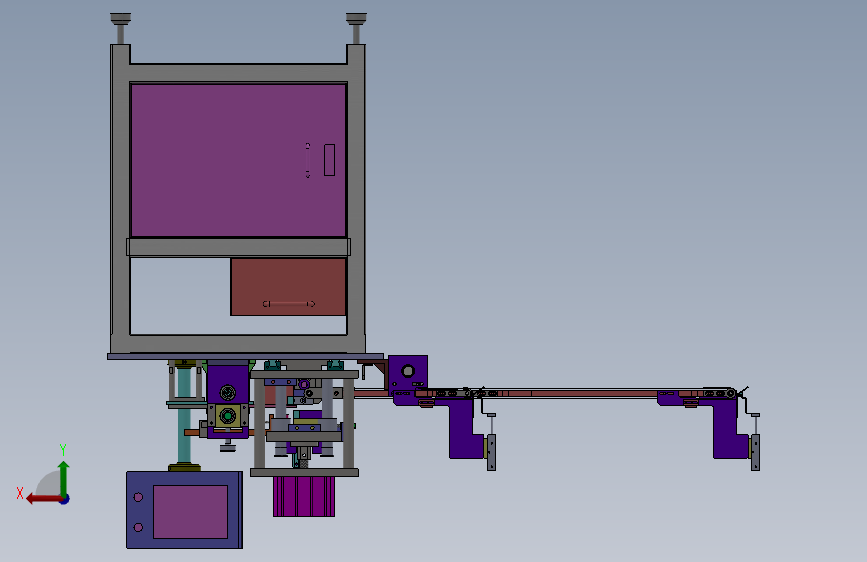This screenshot has height=562, width=867.
Task: Click the red X axis arrow of triad
Action: click(43, 499)
